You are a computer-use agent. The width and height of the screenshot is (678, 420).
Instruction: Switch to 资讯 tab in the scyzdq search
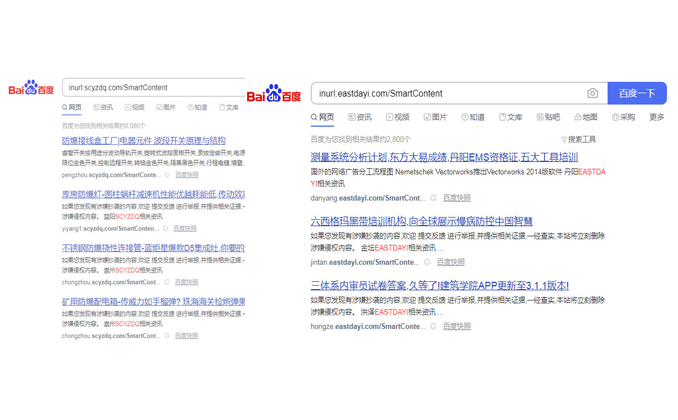coord(103,107)
